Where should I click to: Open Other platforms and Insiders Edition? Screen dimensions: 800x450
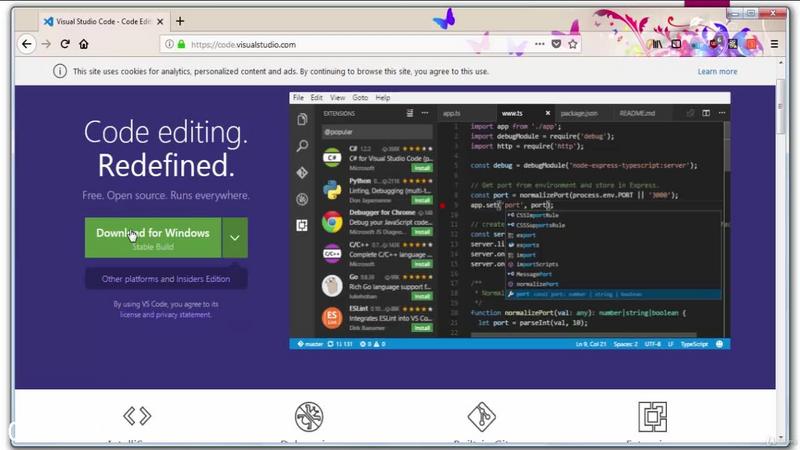coord(166,279)
